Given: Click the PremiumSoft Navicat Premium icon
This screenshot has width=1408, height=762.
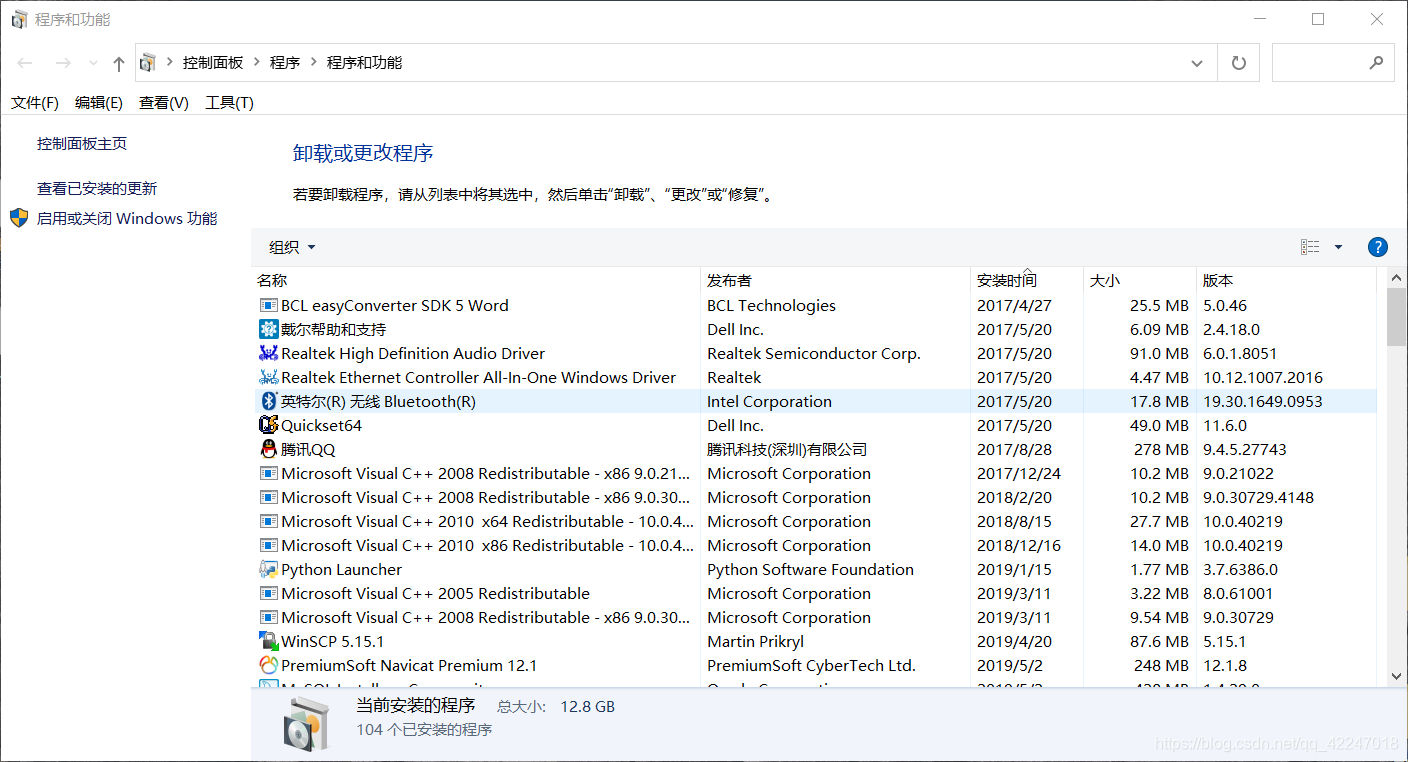Looking at the screenshot, I should coord(268,666).
